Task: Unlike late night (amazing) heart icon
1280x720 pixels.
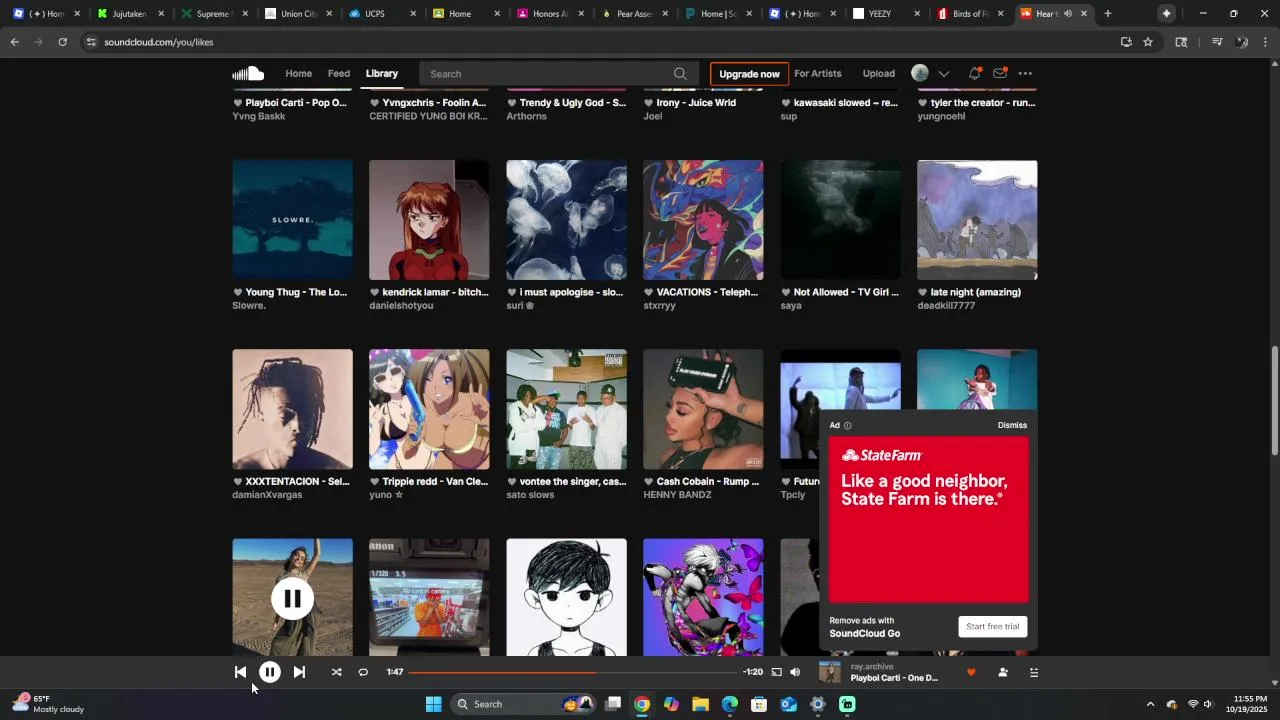Action: coord(923,292)
